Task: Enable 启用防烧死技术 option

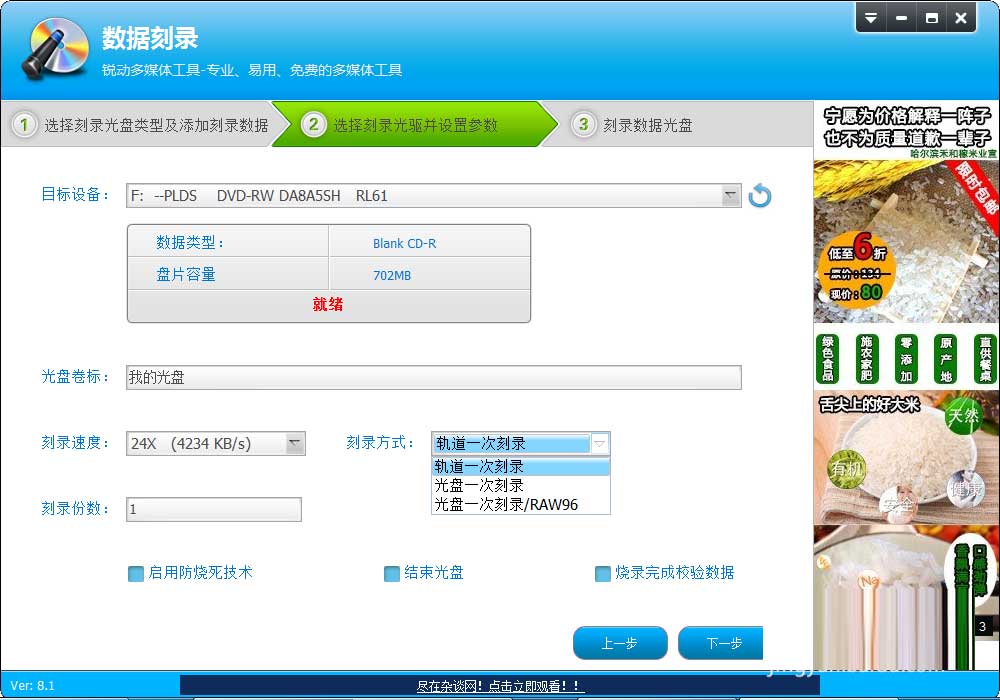Action: pyautogui.click(x=136, y=573)
